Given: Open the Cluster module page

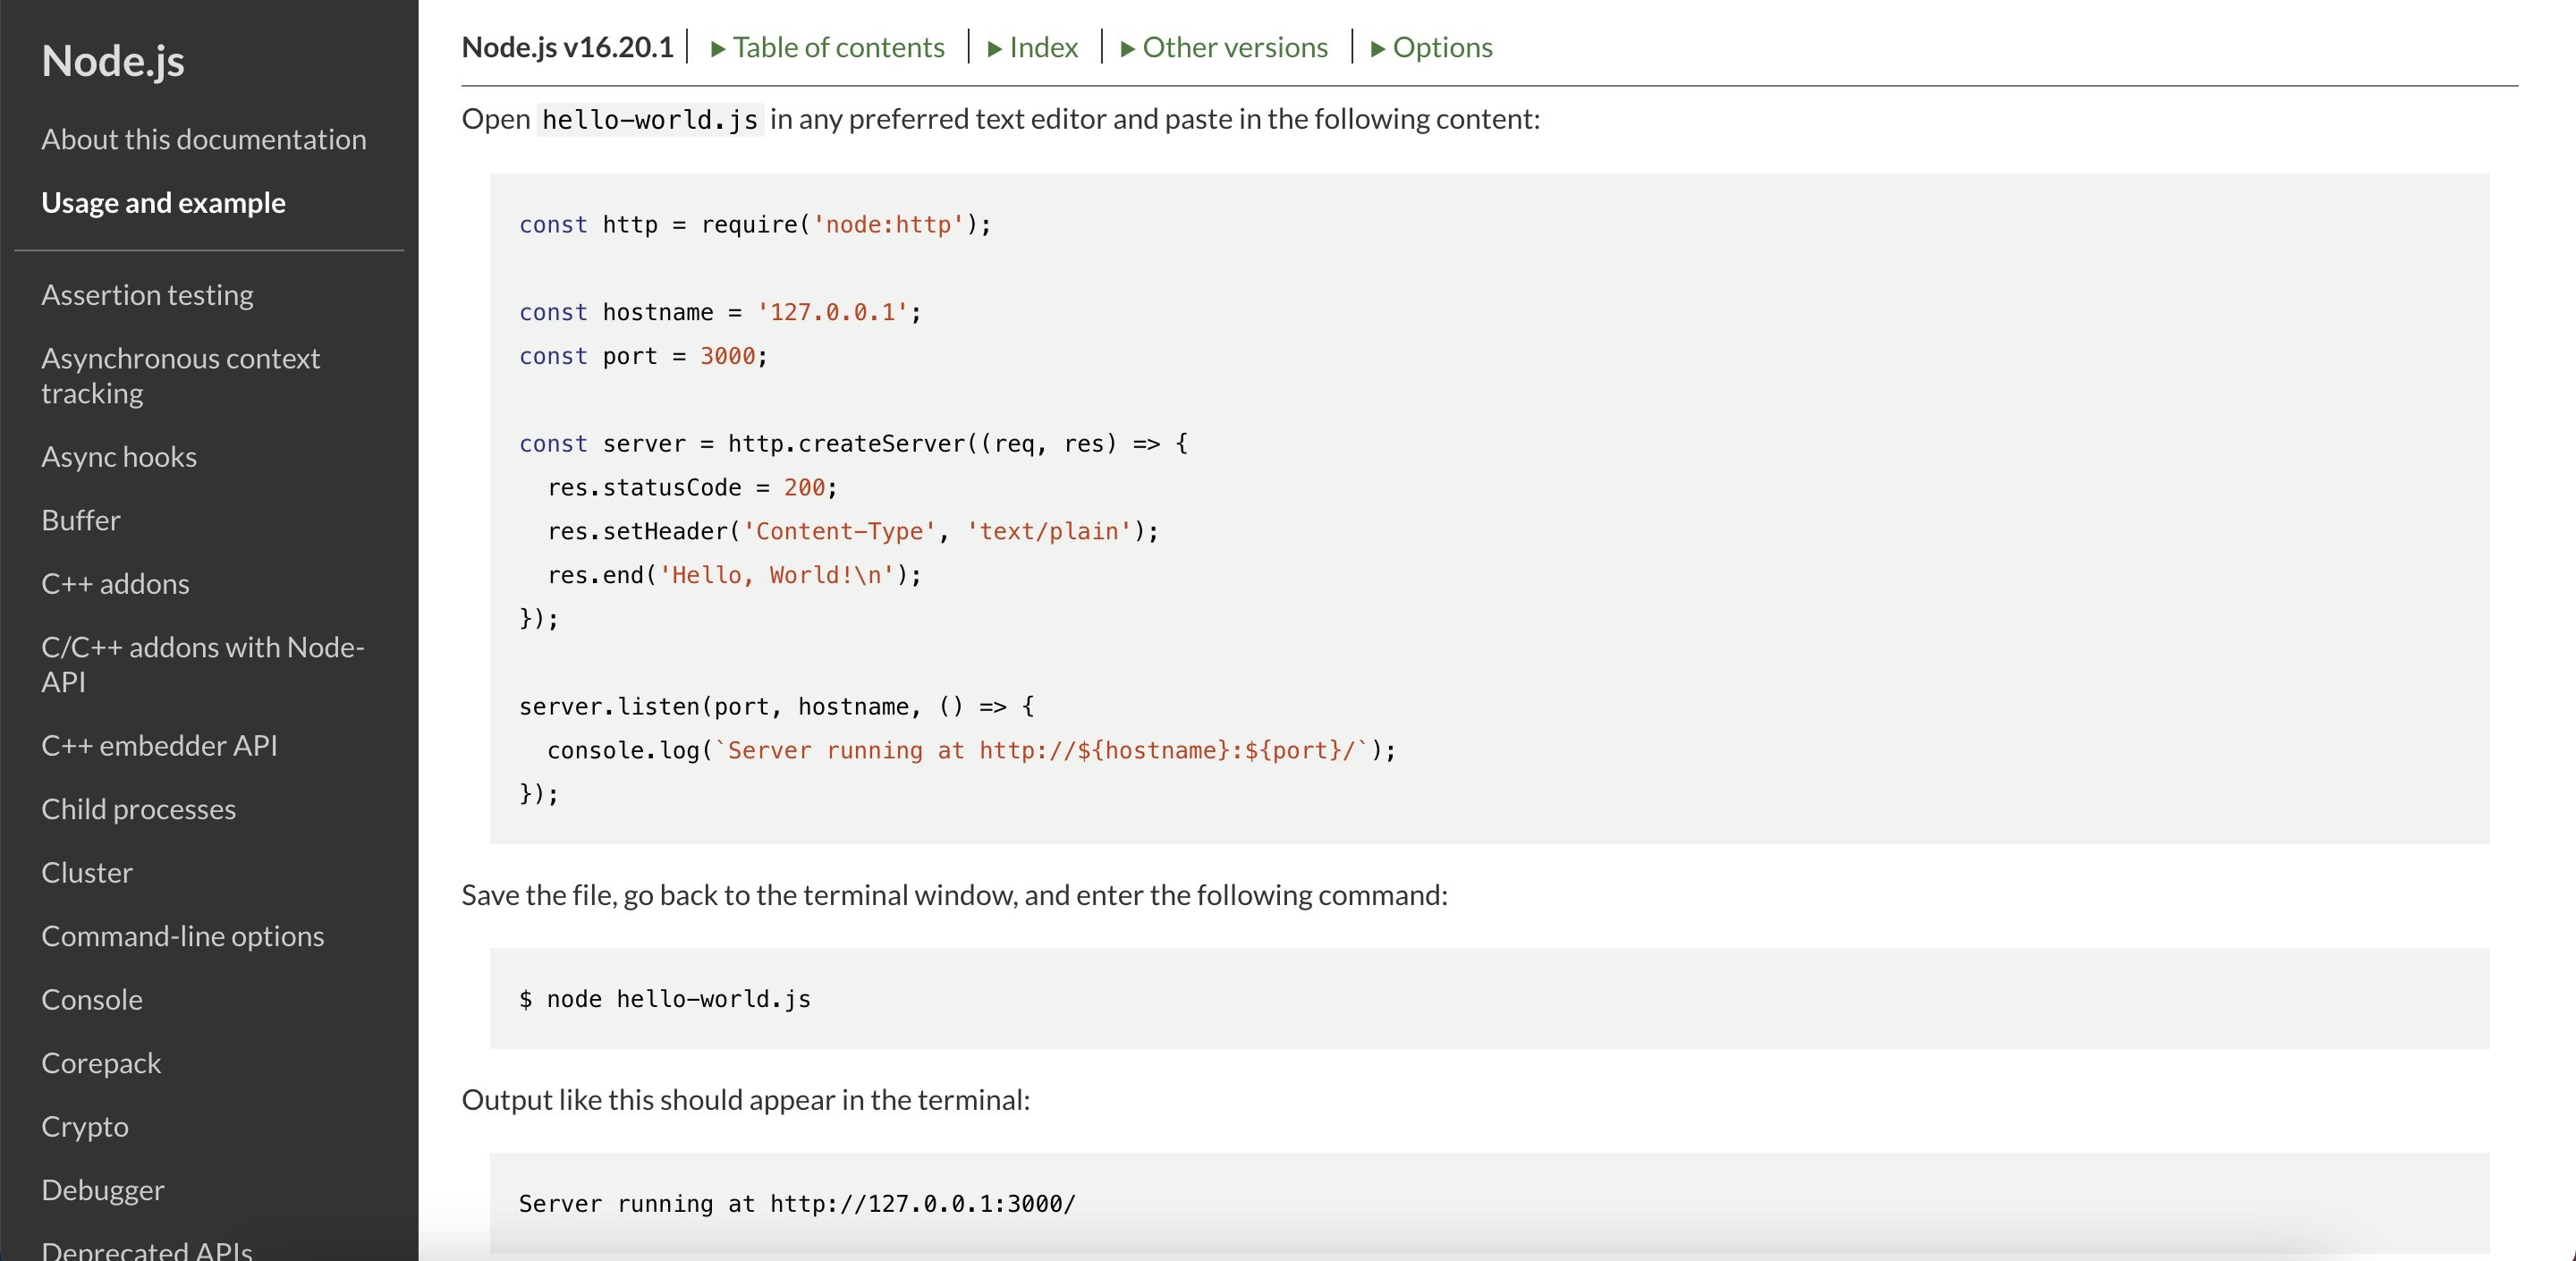Looking at the screenshot, I should coord(87,872).
